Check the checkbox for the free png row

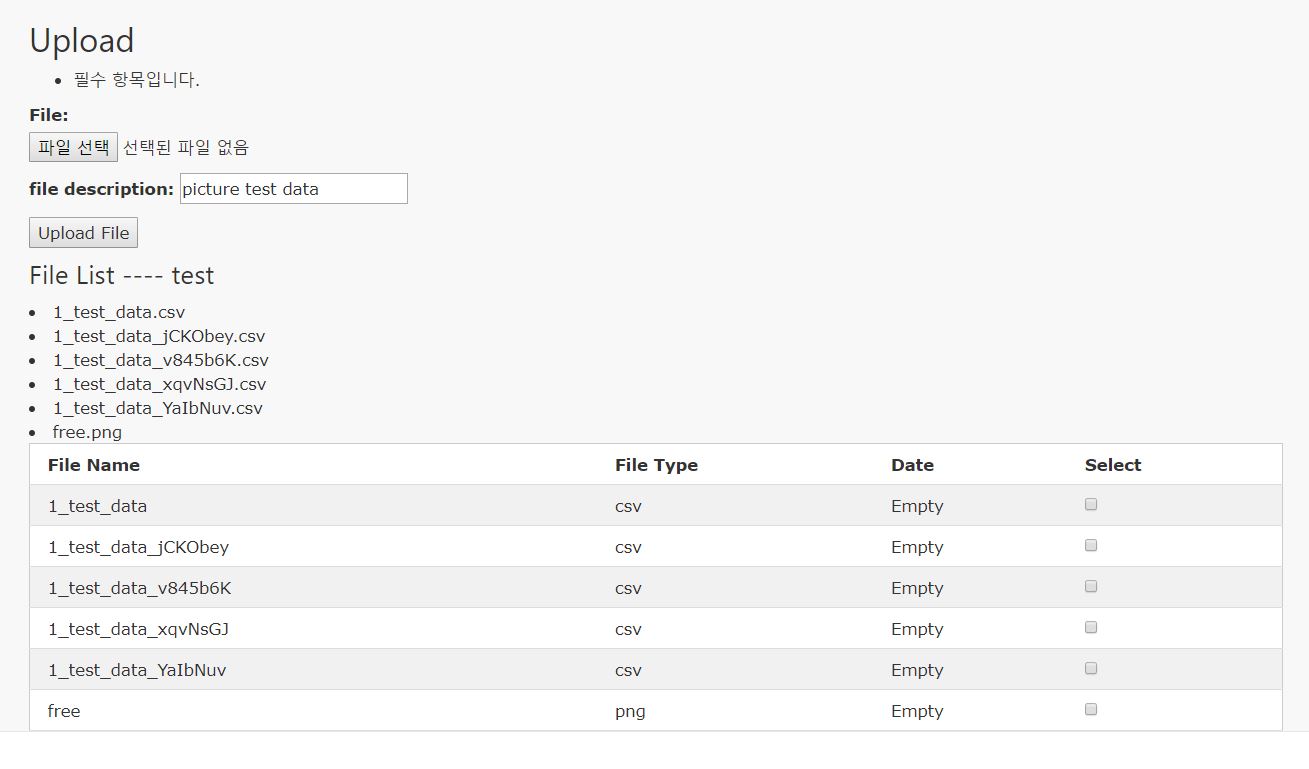click(x=1091, y=710)
